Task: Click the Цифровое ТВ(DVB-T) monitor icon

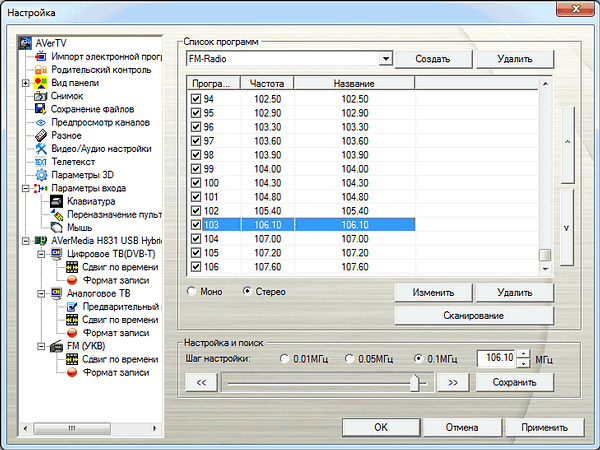Action: click(57, 254)
